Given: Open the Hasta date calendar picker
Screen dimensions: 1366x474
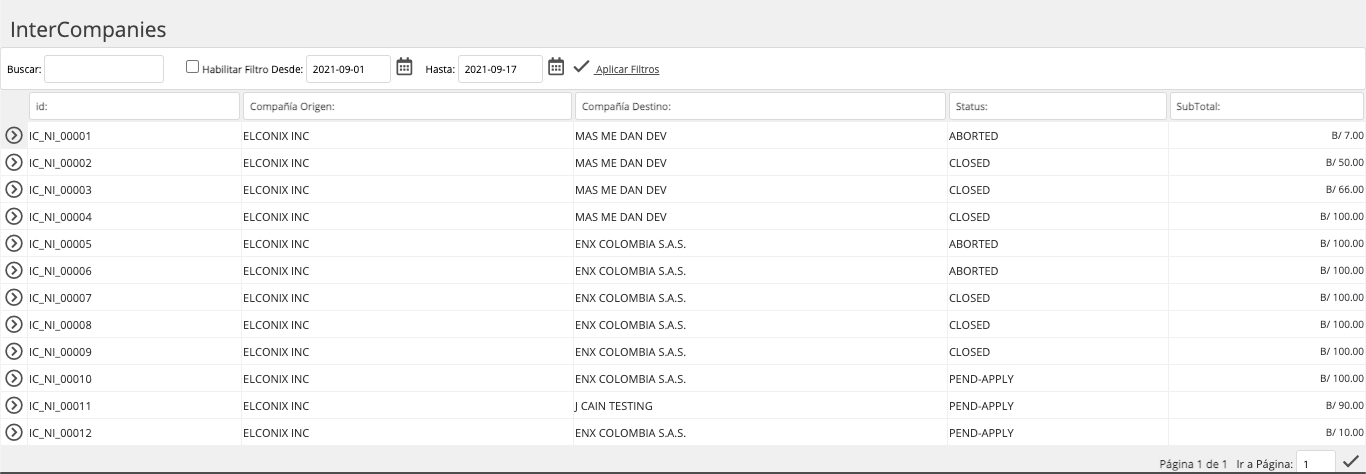Looking at the screenshot, I should coord(557,67).
